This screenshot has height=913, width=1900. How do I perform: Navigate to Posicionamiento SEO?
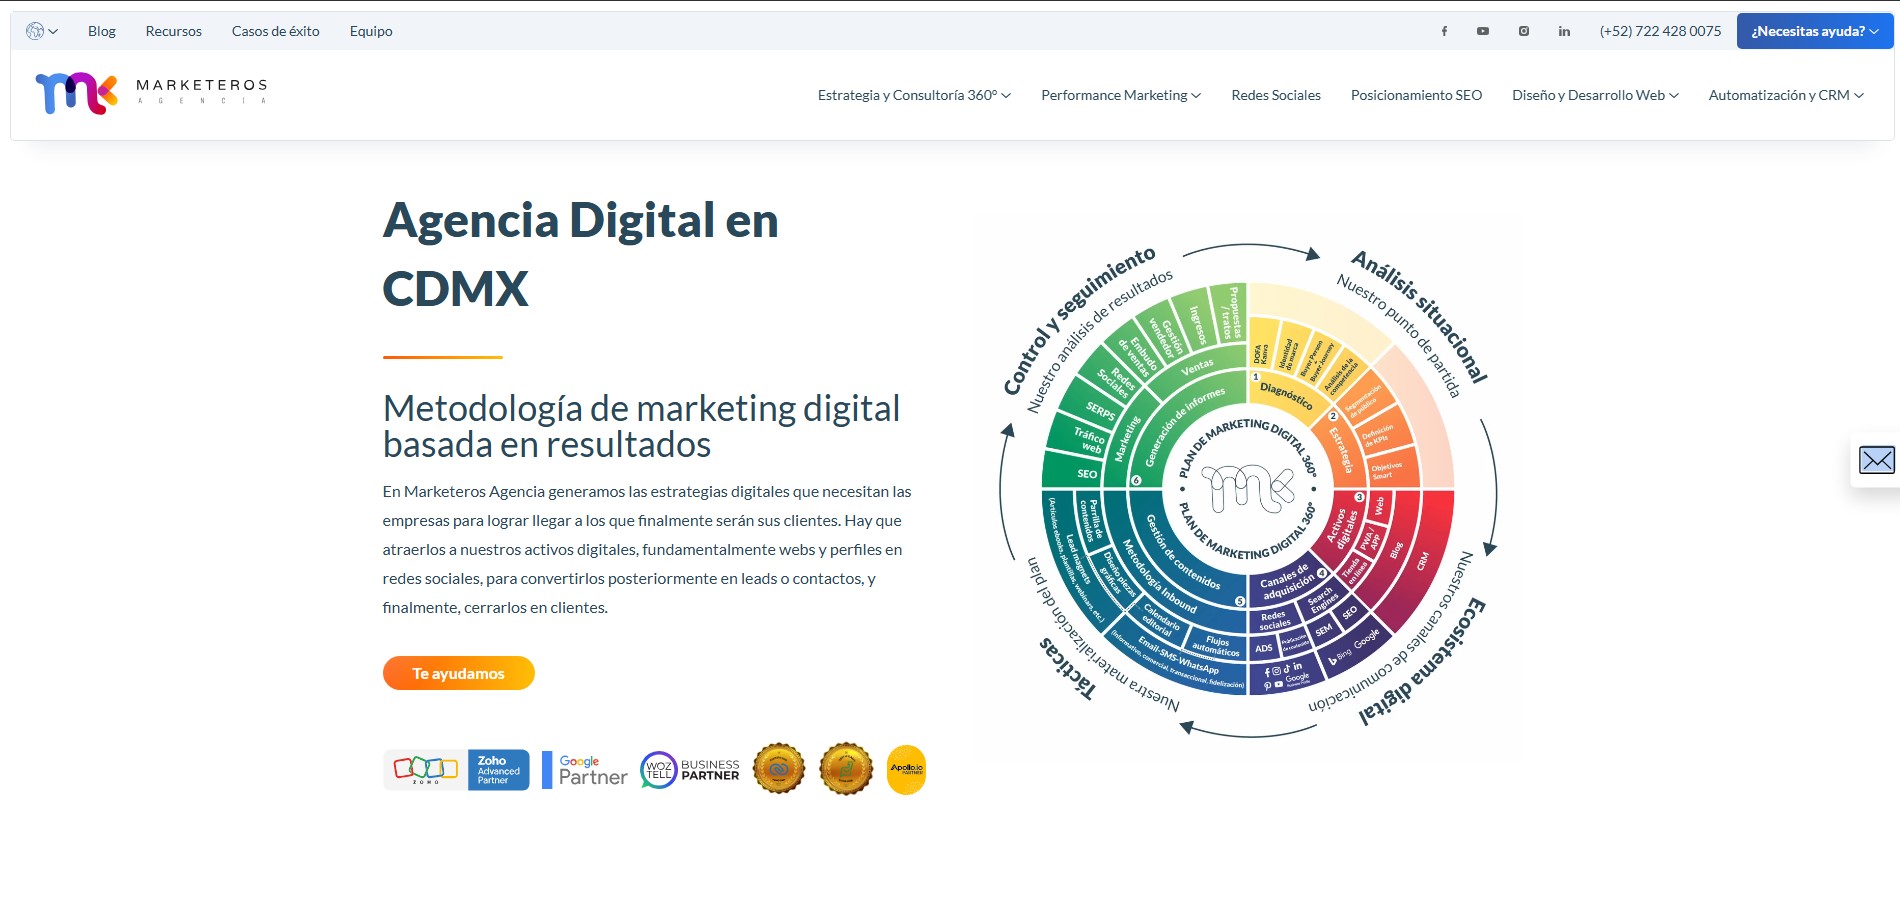coord(1416,95)
